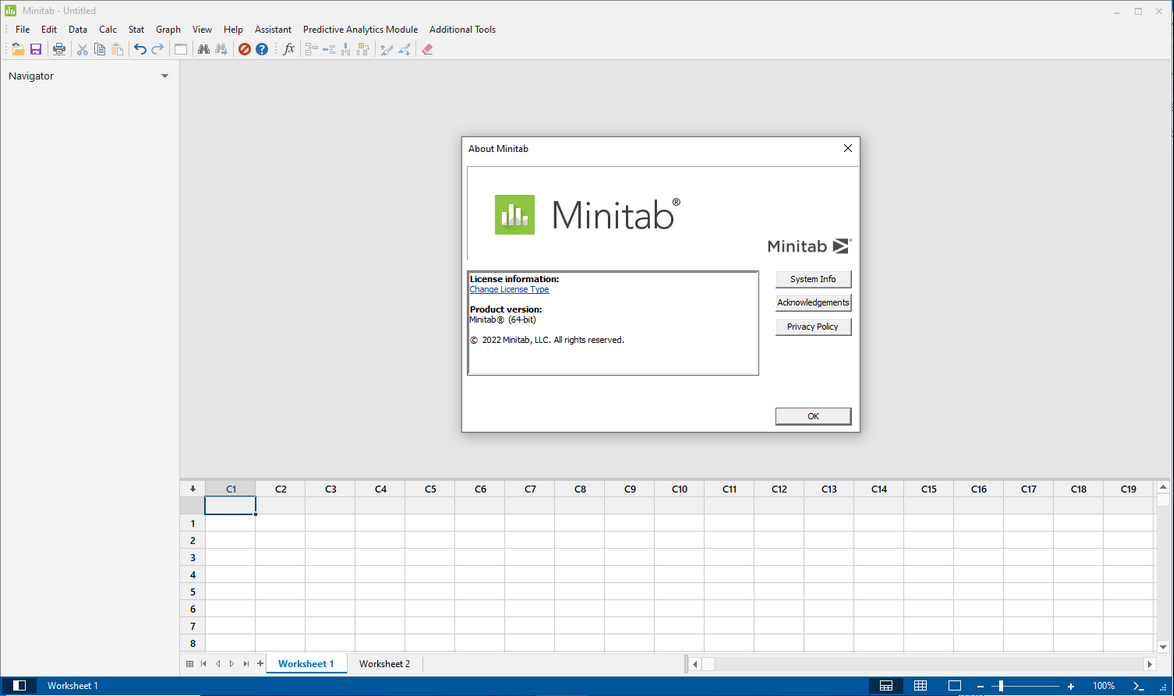Open the Data menu
1174x696 pixels.
click(x=78, y=29)
